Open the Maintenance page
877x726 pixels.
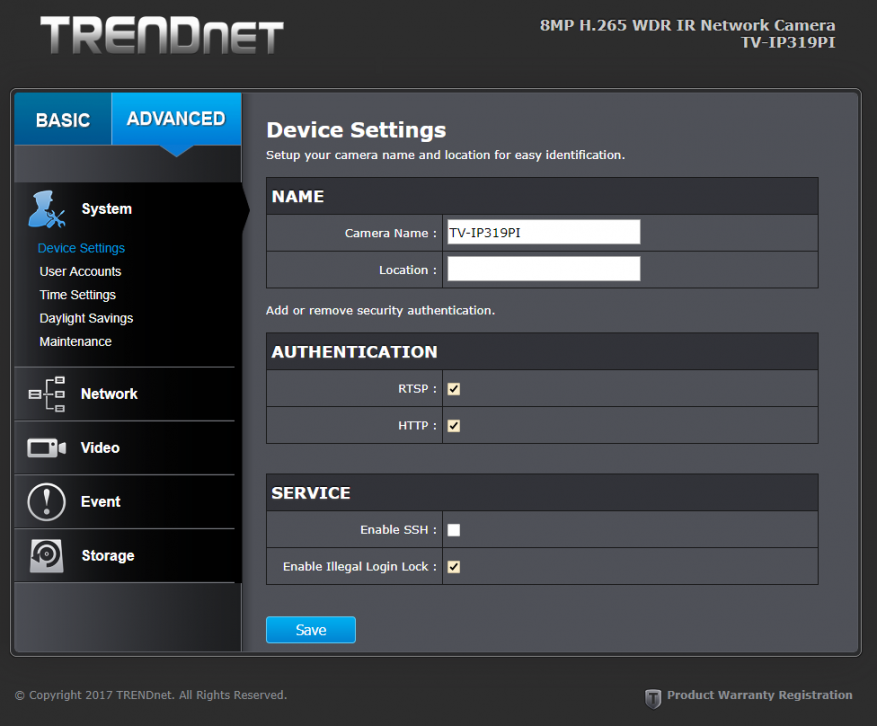pyautogui.click(x=76, y=342)
